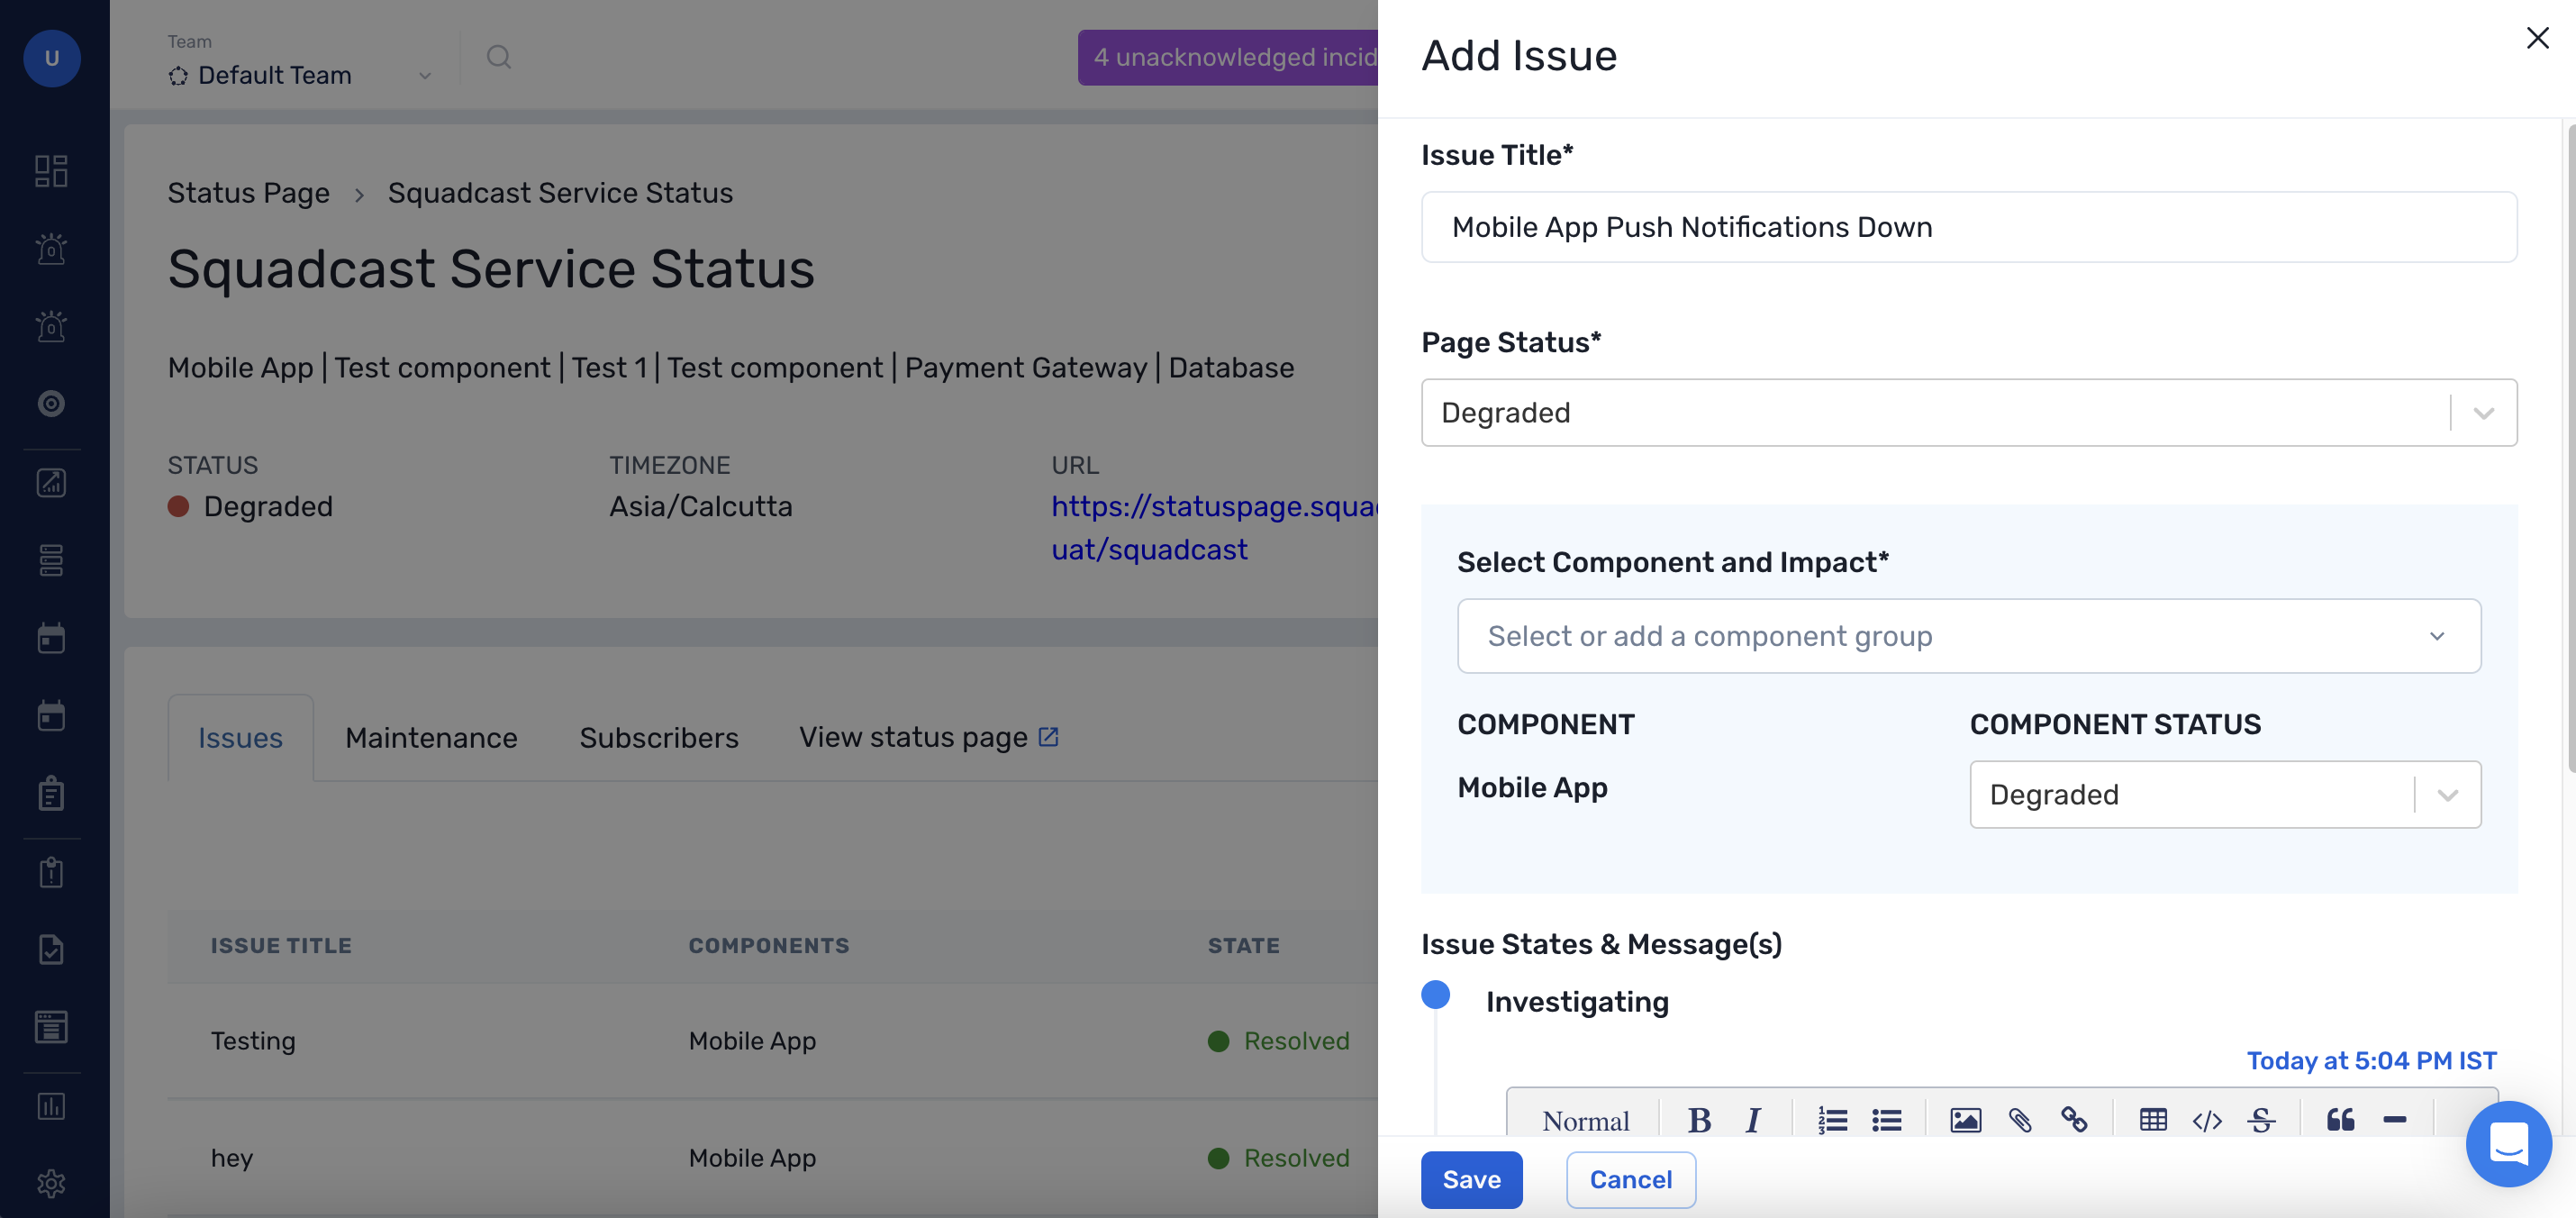Open the Intercom chat bubble
Screen dimensions: 2576x1218
[2509, 1144]
